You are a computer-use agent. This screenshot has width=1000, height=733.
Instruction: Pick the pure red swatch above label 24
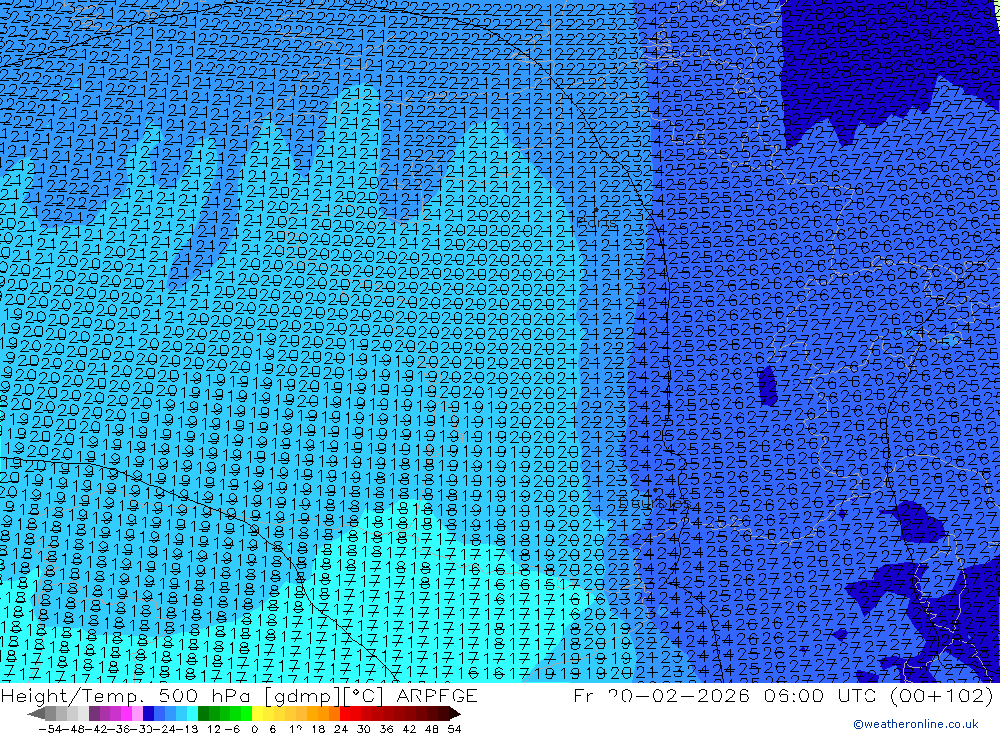coord(345,714)
